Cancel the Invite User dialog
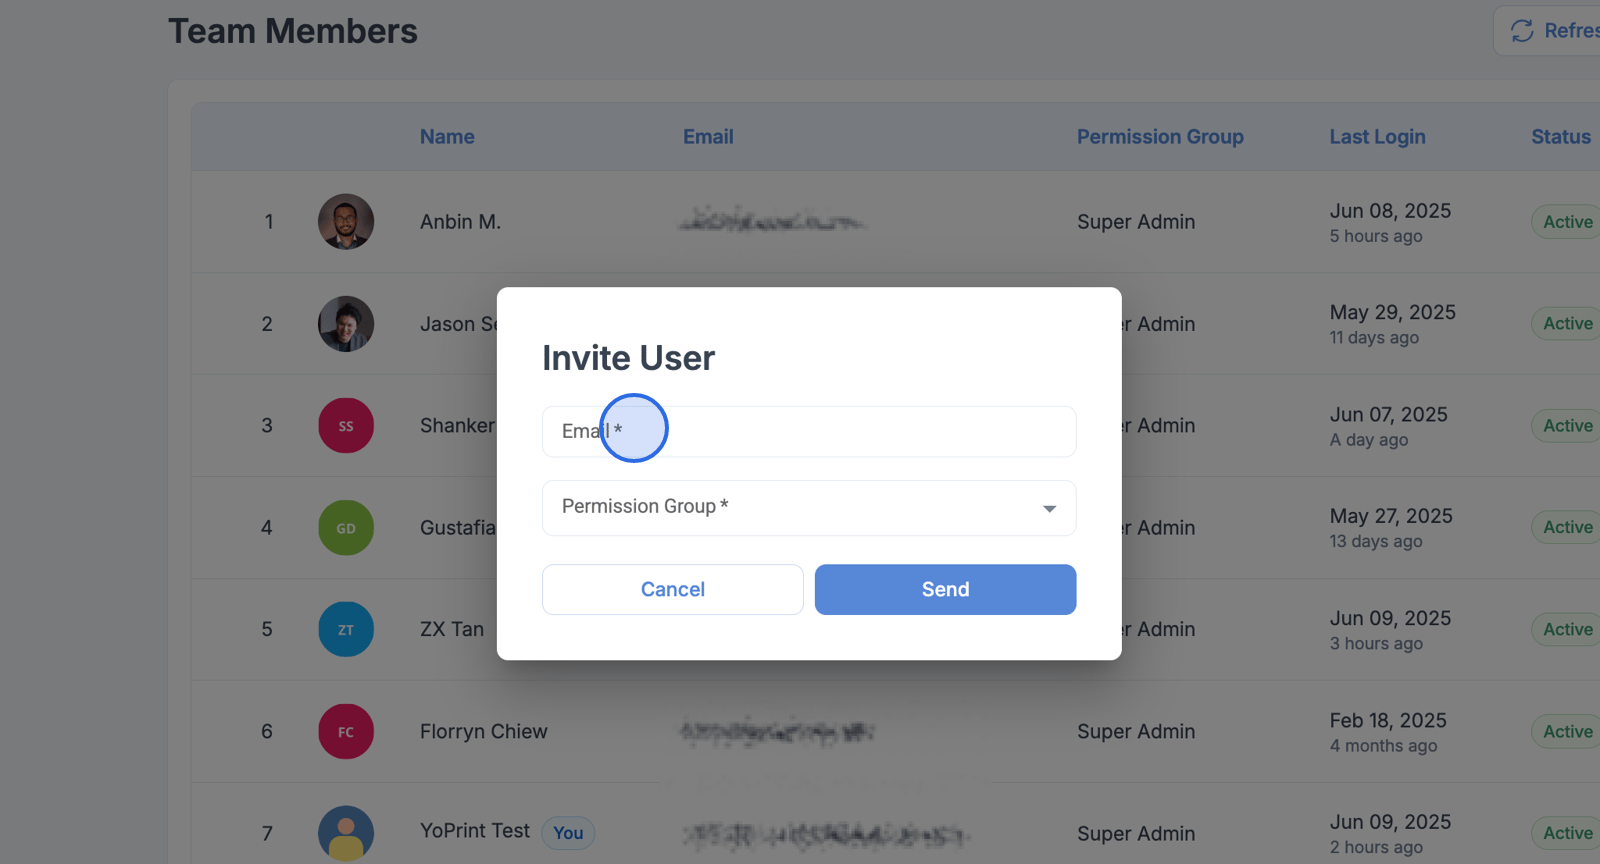Screen dimensions: 1600x864 [x=673, y=589]
